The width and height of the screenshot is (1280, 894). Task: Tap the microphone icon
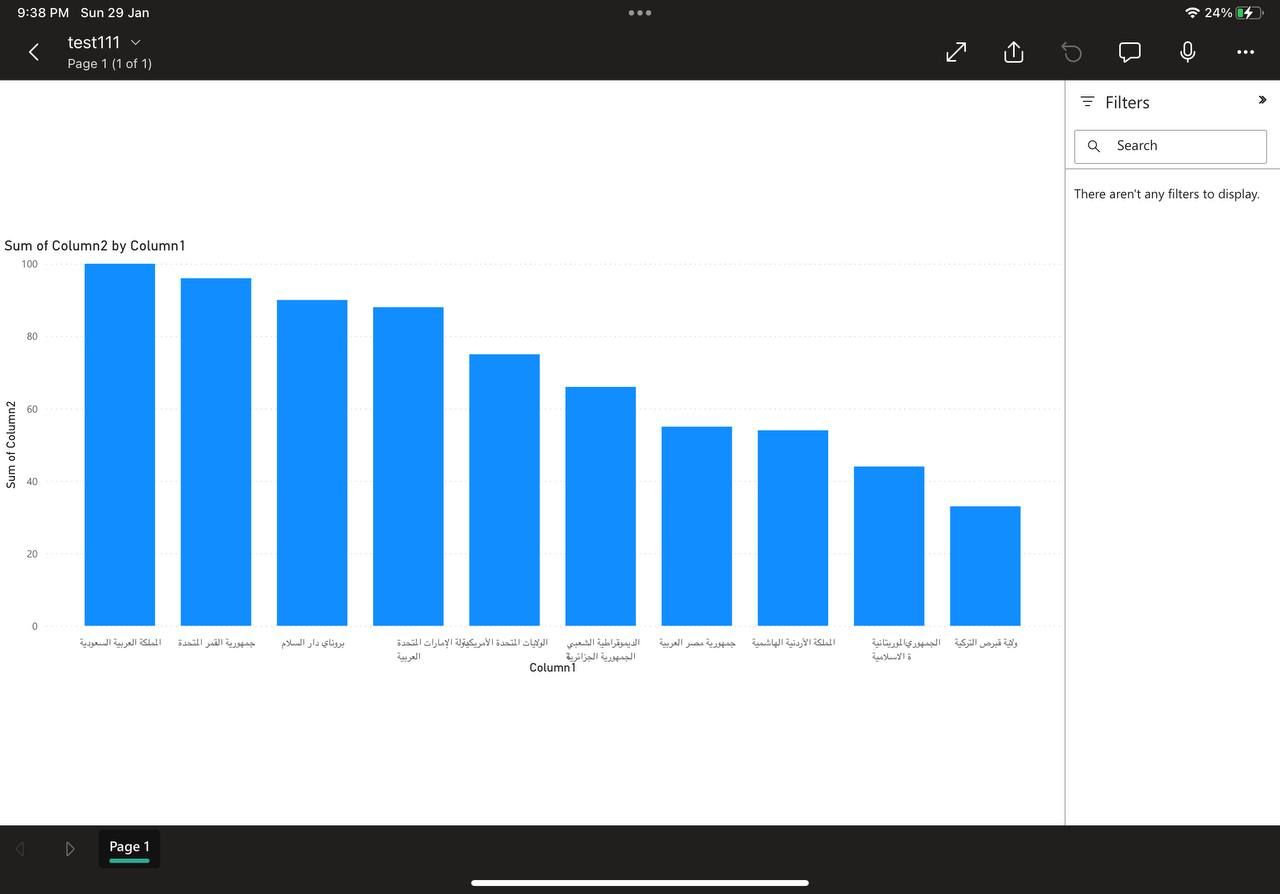[1187, 52]
